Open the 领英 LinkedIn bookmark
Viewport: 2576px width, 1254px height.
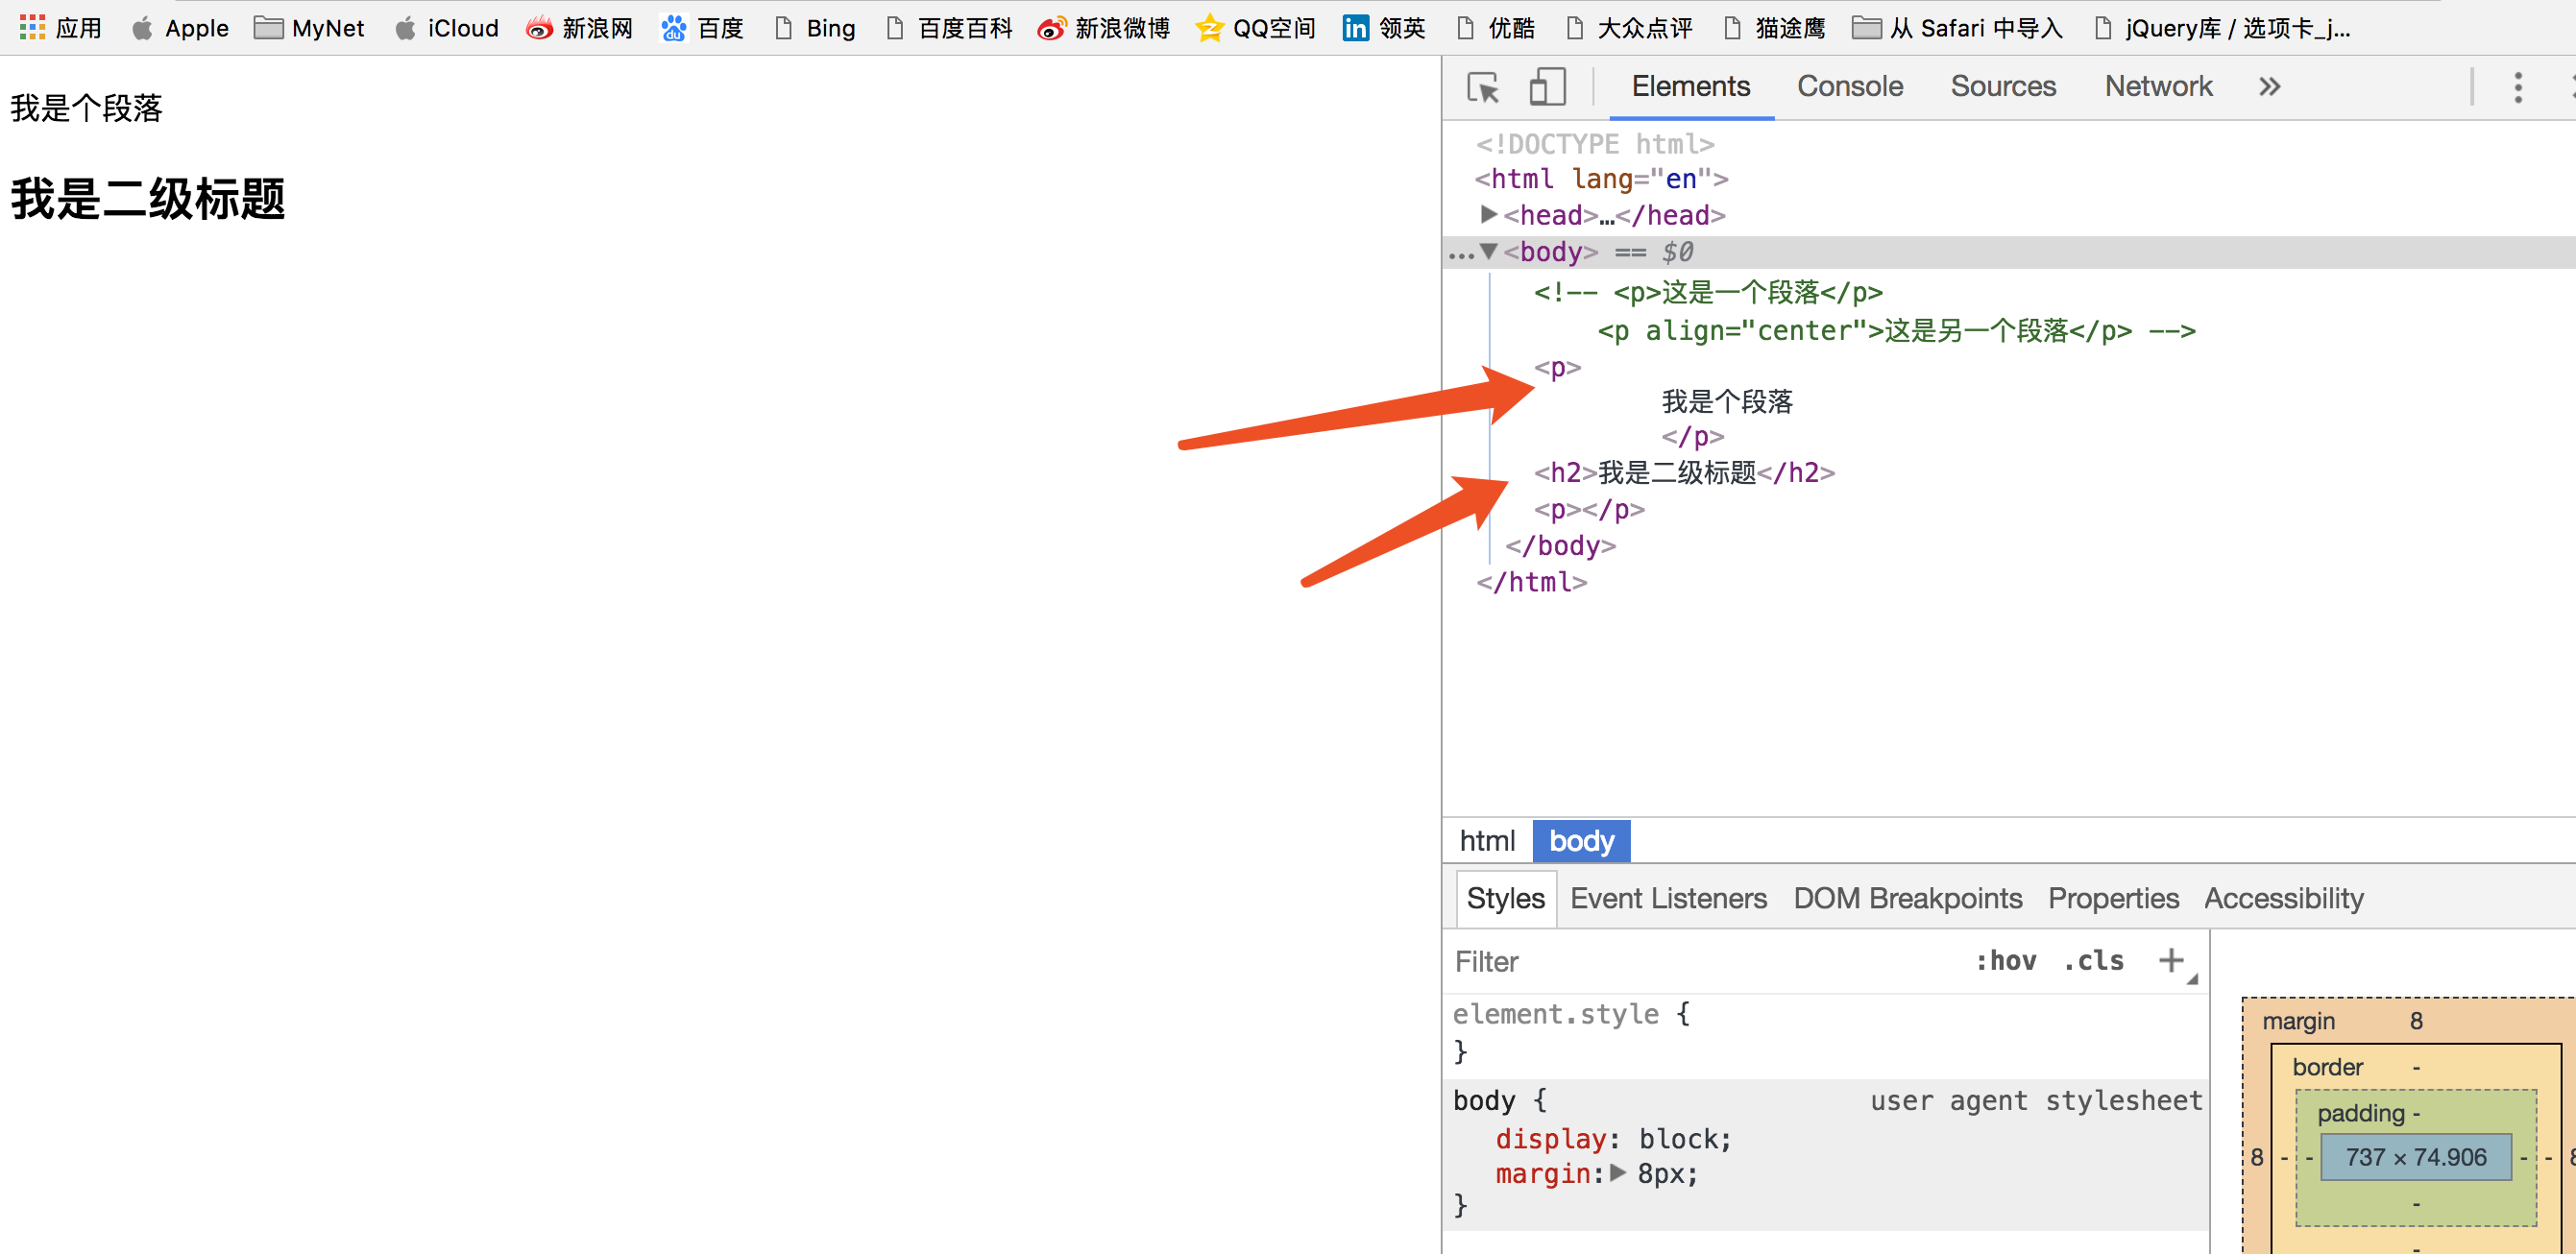[x=1384, y=27]
